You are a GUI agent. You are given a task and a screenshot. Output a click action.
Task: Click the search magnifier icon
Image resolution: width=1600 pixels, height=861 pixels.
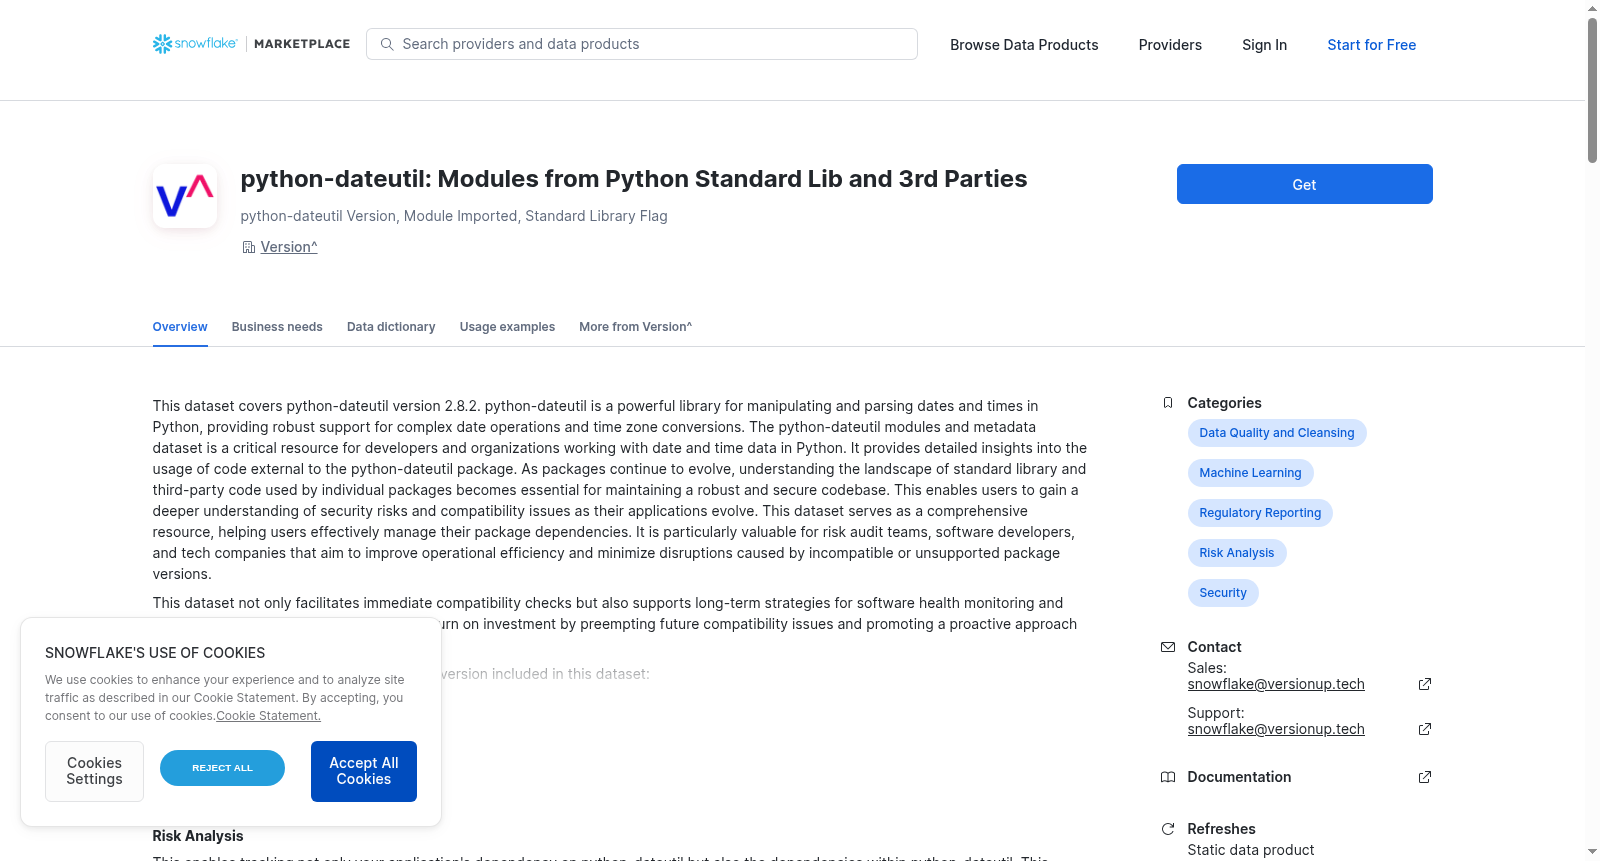387,44
